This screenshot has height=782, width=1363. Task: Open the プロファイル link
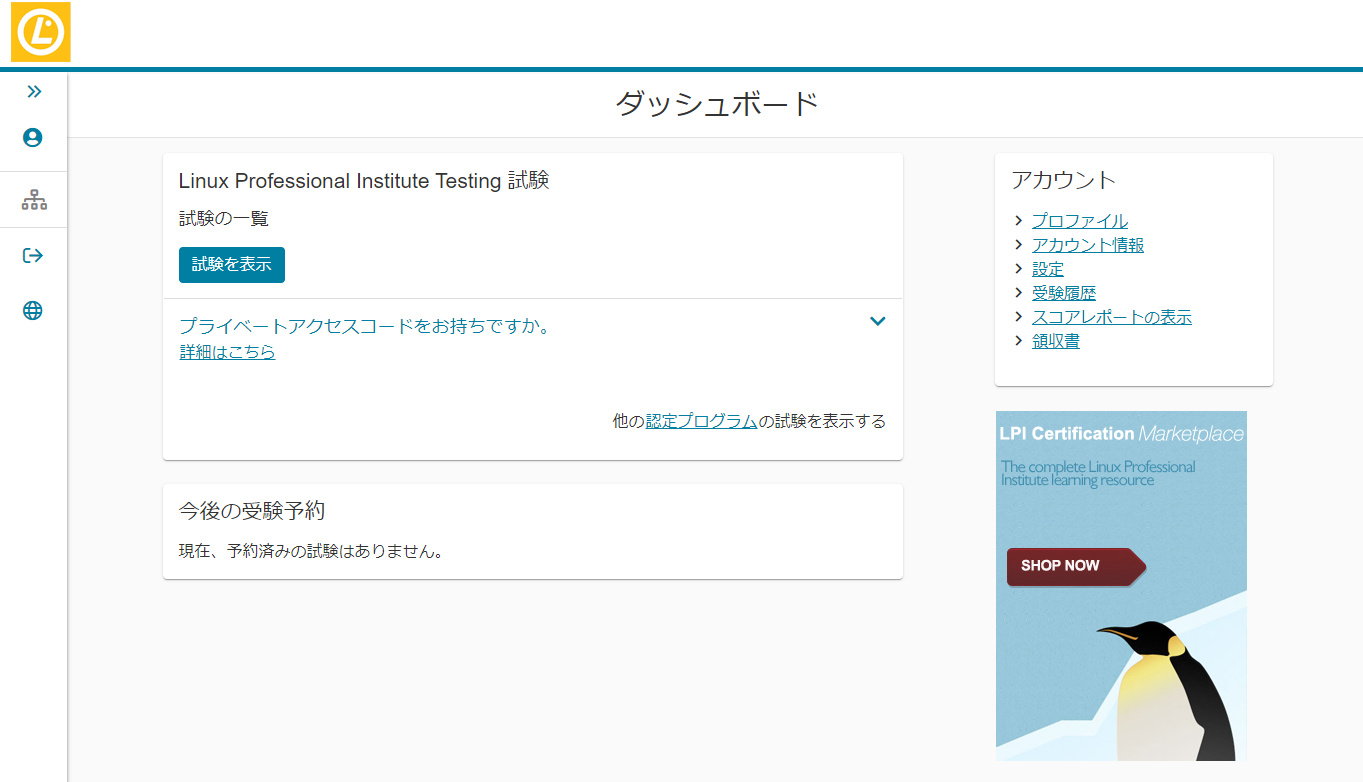[1080, 221]
